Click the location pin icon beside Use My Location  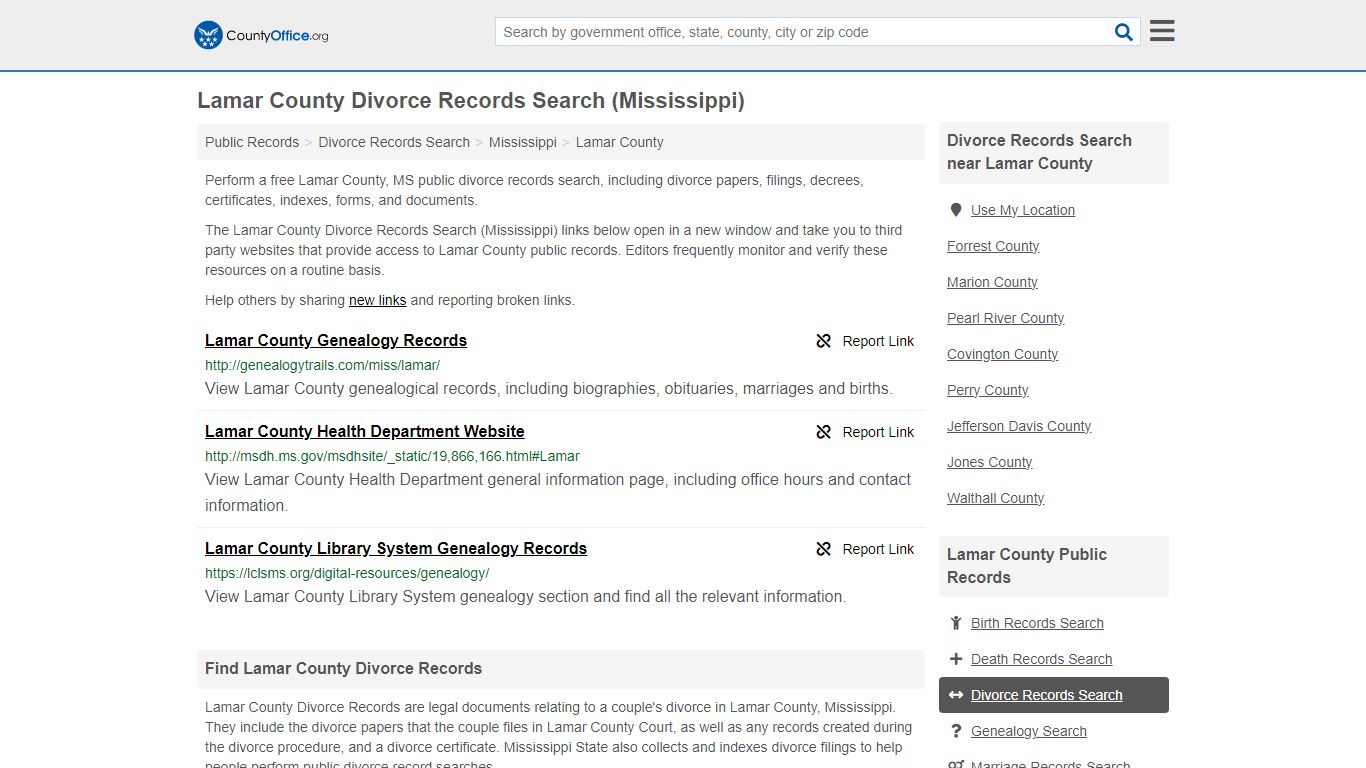(x=956, y=209)
